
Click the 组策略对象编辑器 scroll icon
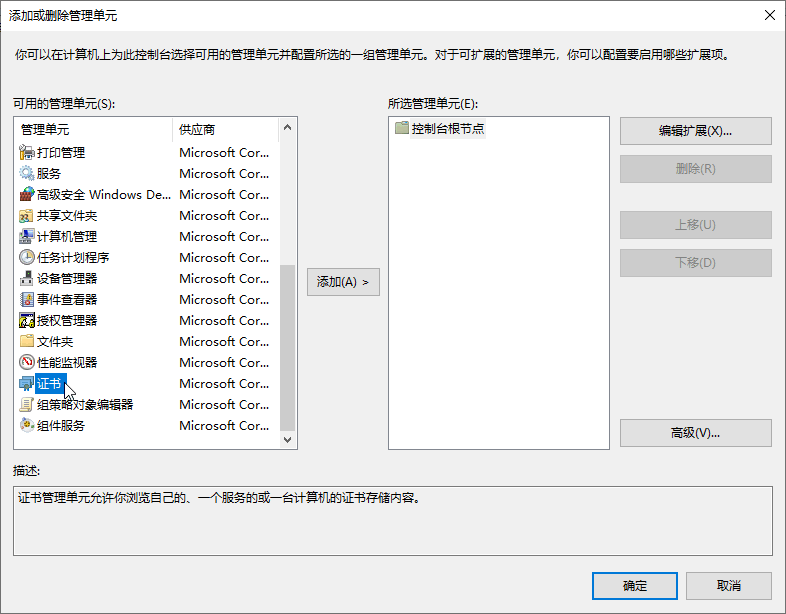[x=27, y=404]
